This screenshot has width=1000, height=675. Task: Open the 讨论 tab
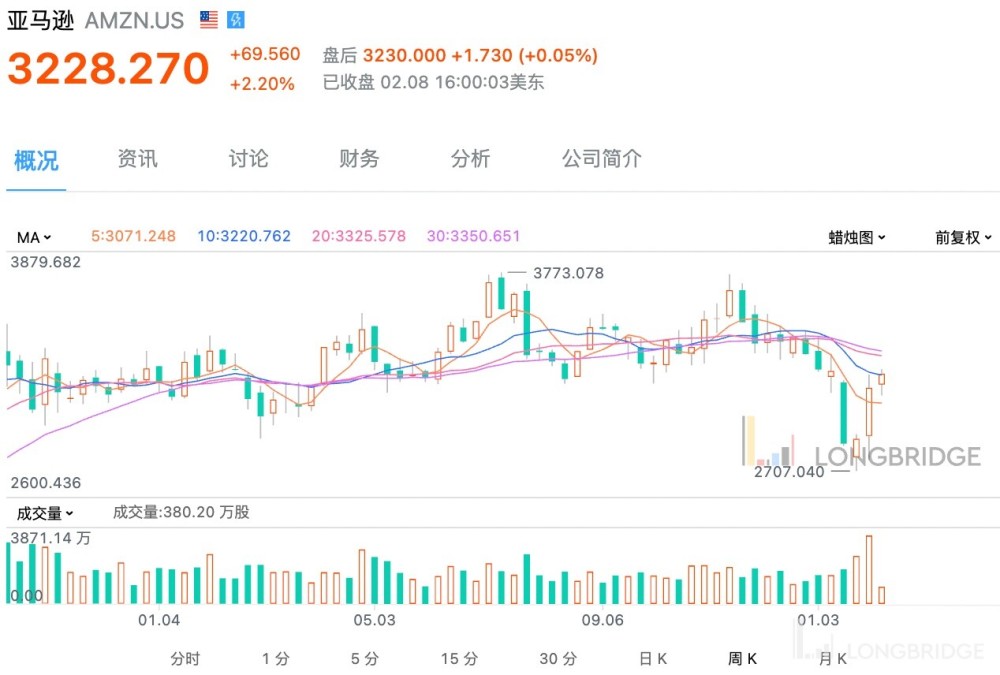tap(248, 159)
